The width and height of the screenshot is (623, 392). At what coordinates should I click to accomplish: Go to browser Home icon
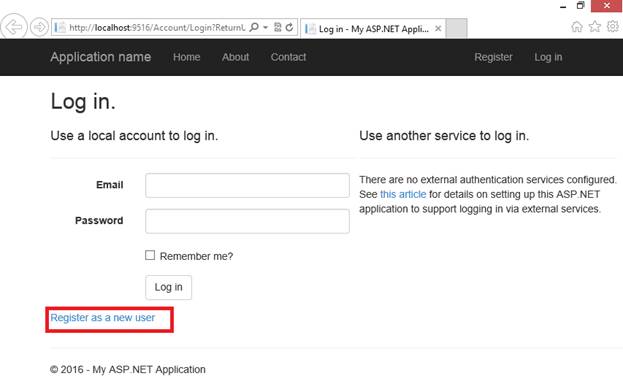[577, 27]
